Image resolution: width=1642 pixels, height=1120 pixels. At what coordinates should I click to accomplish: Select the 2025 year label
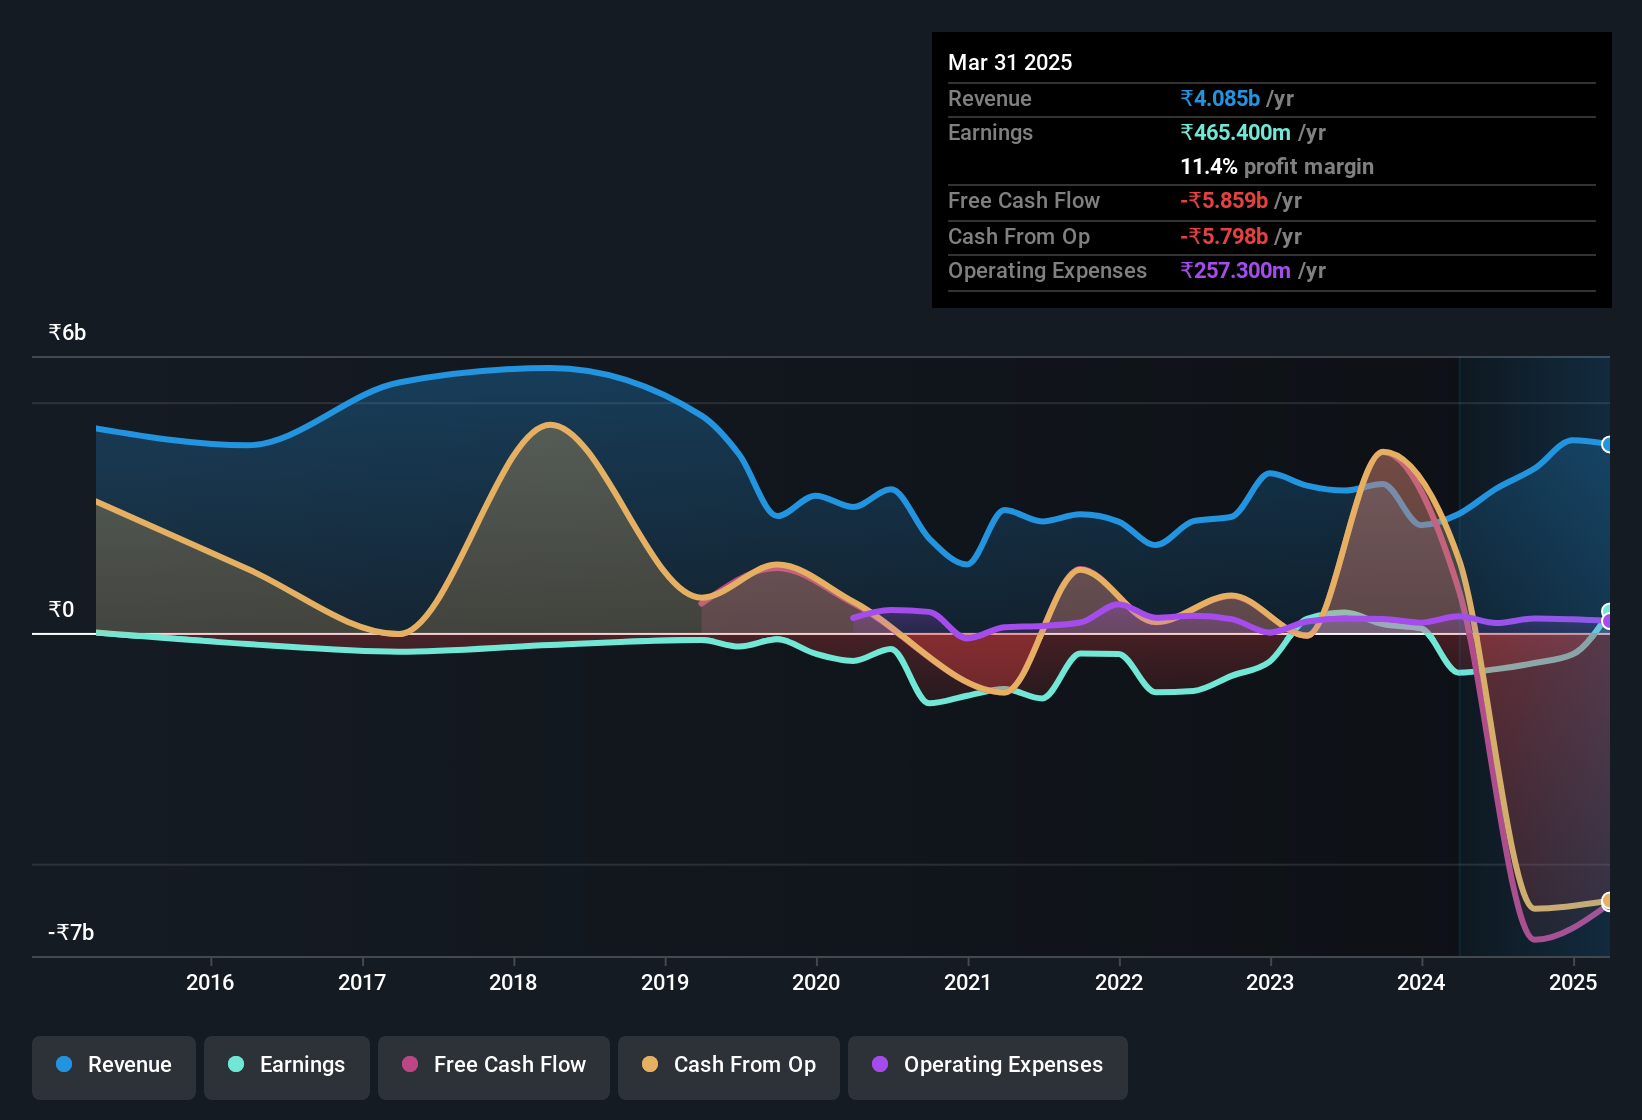1573,983
